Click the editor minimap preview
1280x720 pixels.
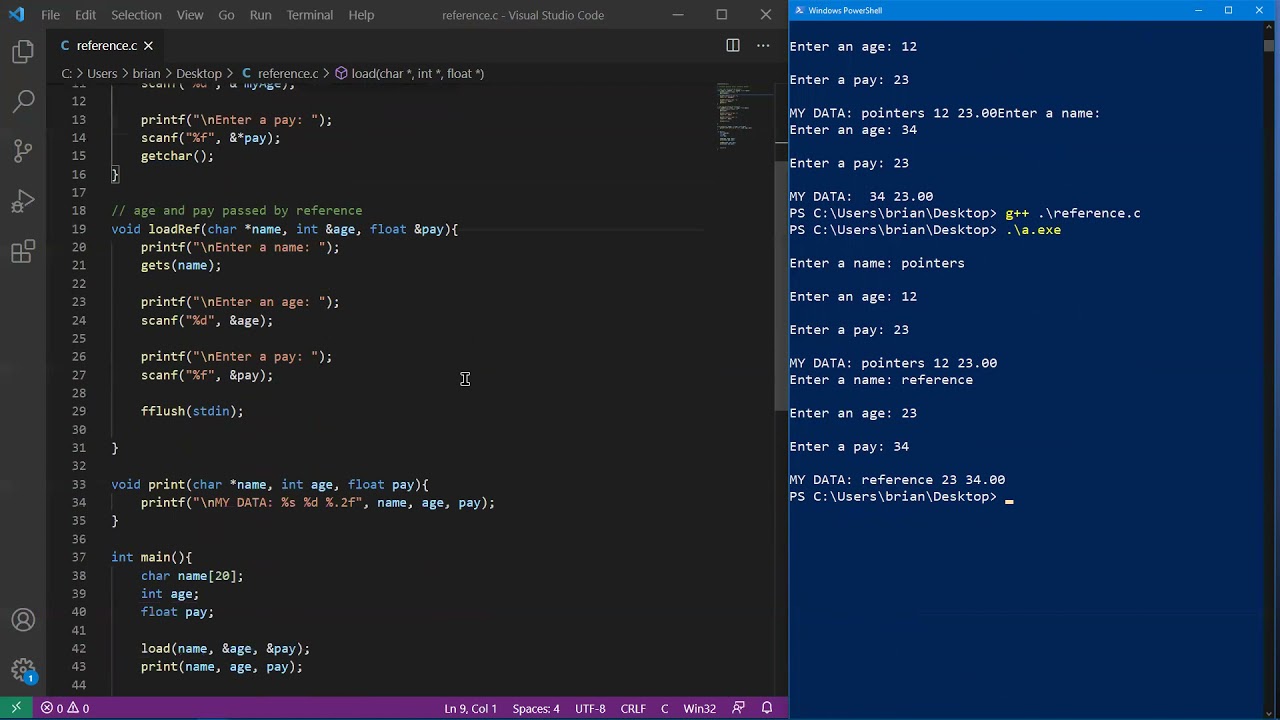tap(744, 117)
